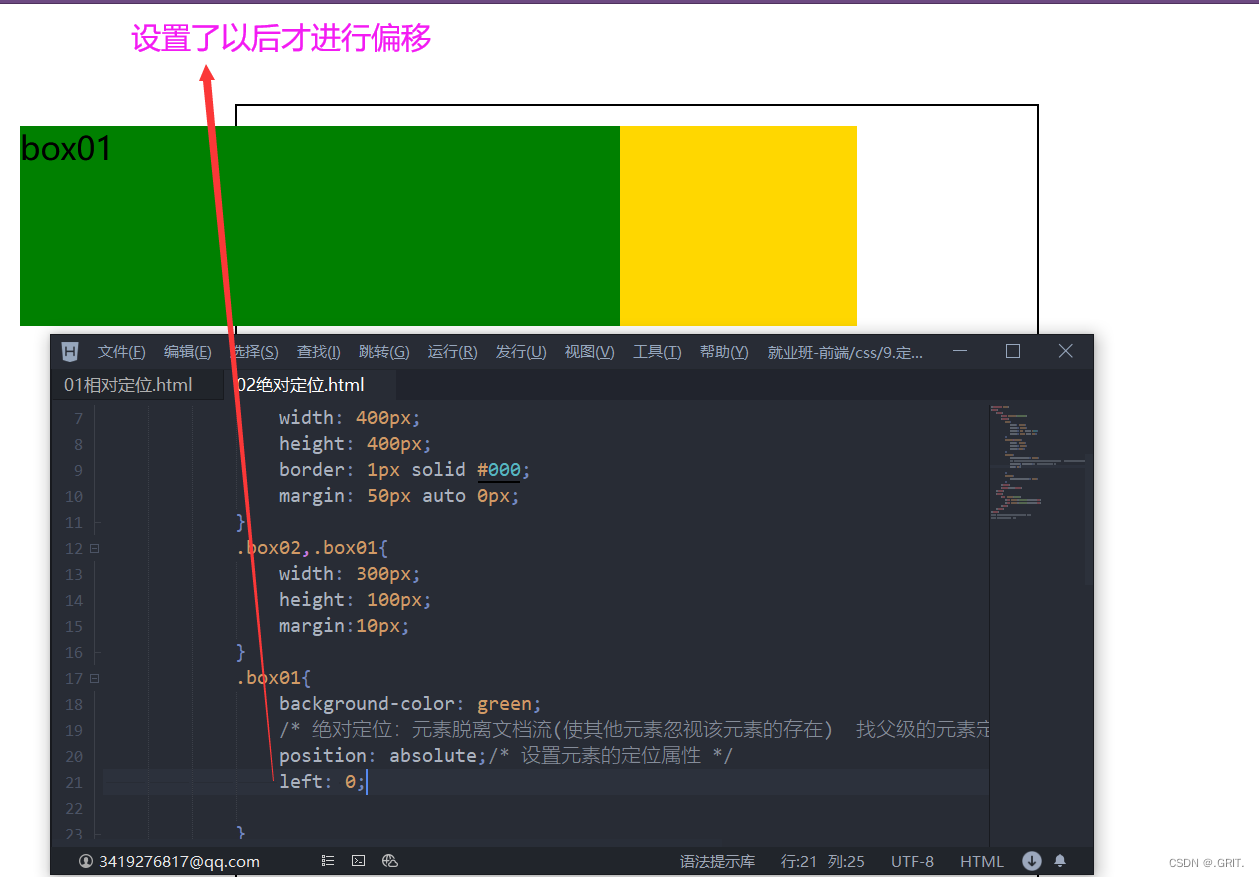
Task: Click line number 21 in gutter
Action: (74, 782)
